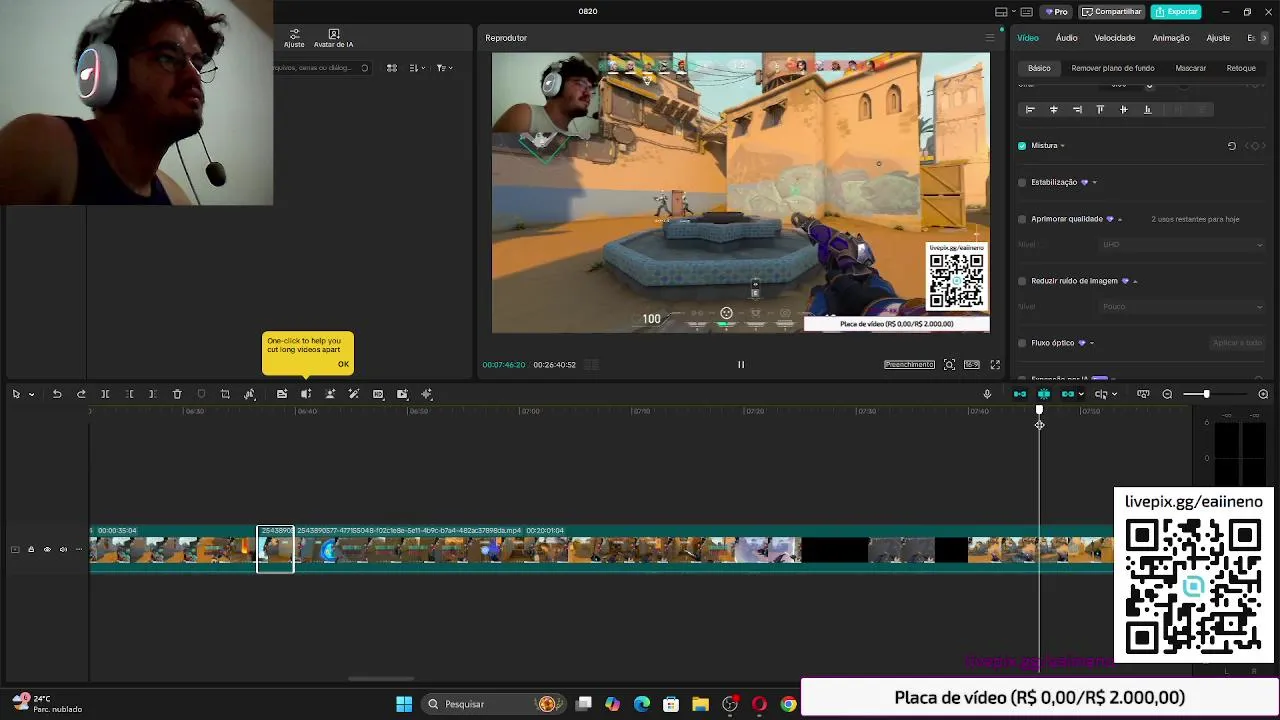Viewport: 1280px width, 720px height.
Task: Enable the Fluxo óptico checkbox
Action: point(1022,343)
